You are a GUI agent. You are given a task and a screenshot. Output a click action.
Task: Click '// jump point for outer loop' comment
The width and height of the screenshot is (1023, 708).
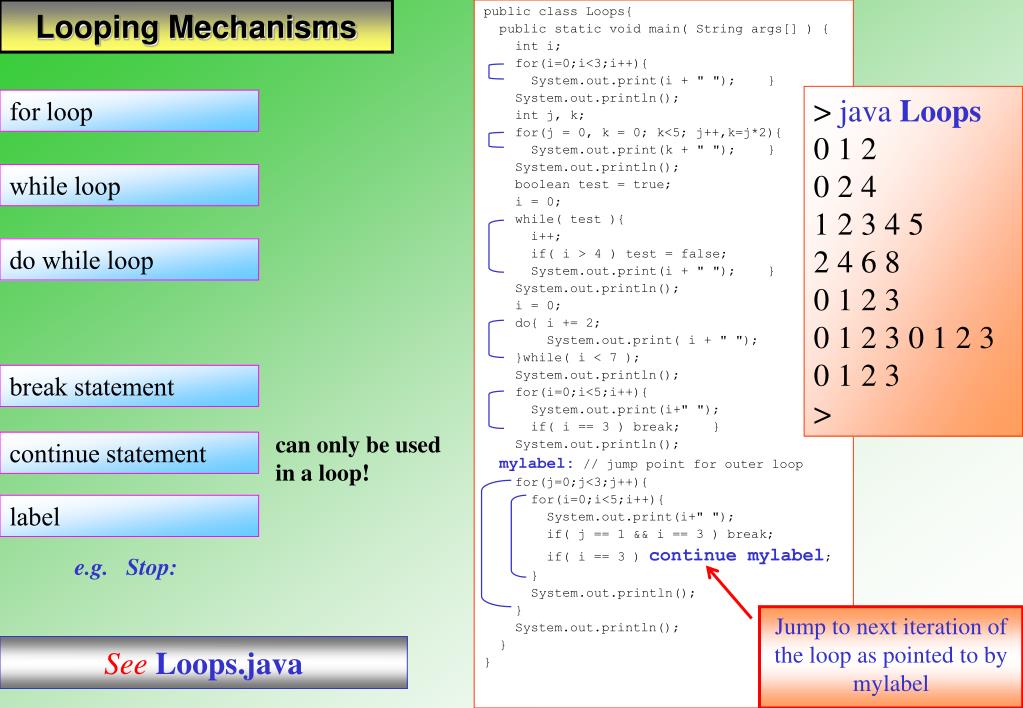point(694,464)
